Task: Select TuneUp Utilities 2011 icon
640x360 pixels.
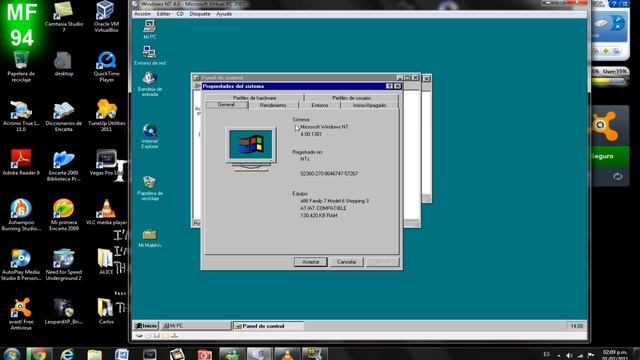Action: point(107,116)
